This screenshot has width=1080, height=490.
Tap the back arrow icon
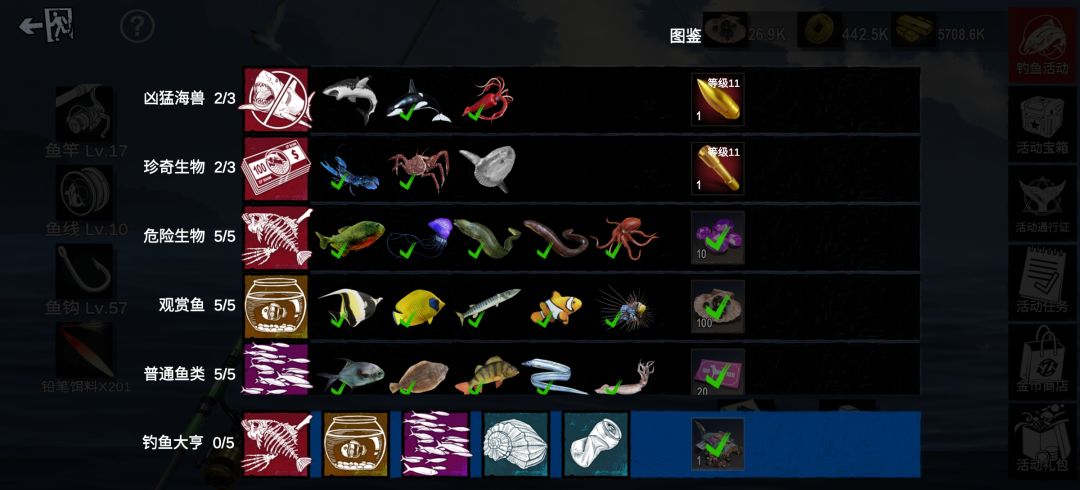point(47,25)
